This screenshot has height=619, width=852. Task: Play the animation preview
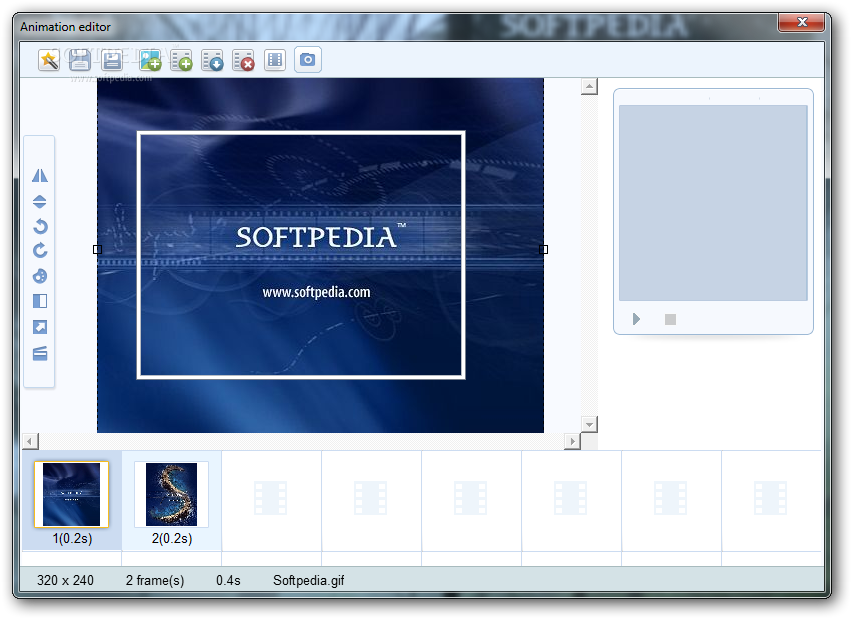636,319
